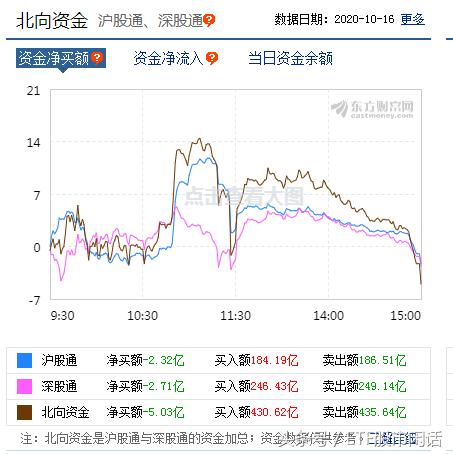Click buy amount 430.62亿
This screenshot has width=453, height=454.
[274, 412]
